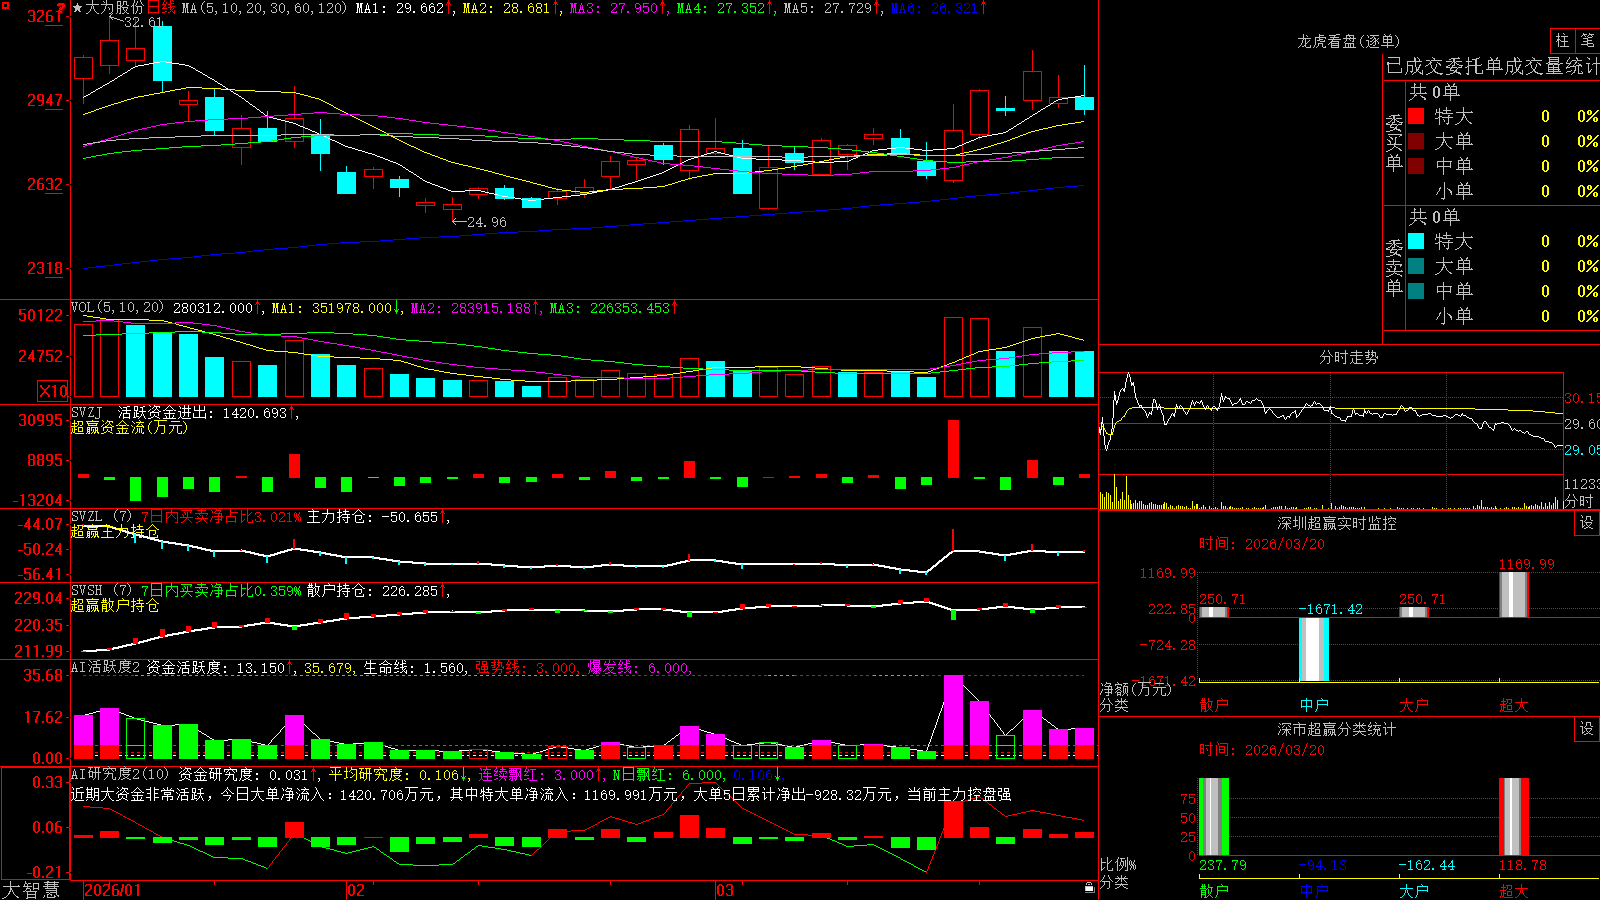
Task: Click the -1671.42 中户 bar in 实时监控
Action: point(1314,650)
